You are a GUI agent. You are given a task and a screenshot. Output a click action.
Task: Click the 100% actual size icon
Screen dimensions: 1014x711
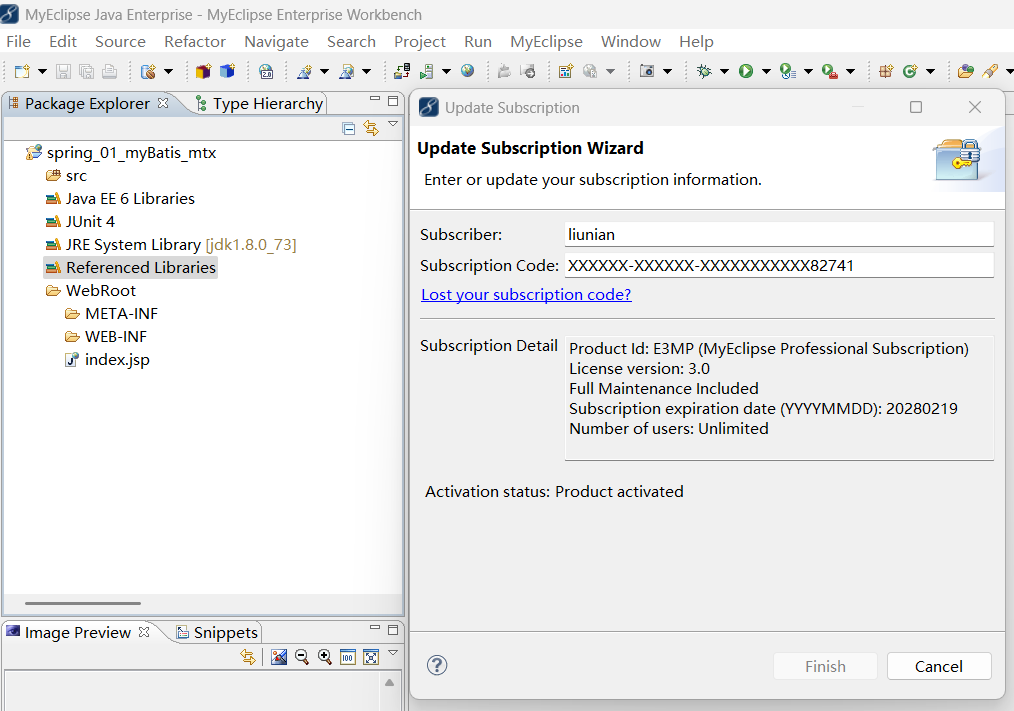click(348, 657)
